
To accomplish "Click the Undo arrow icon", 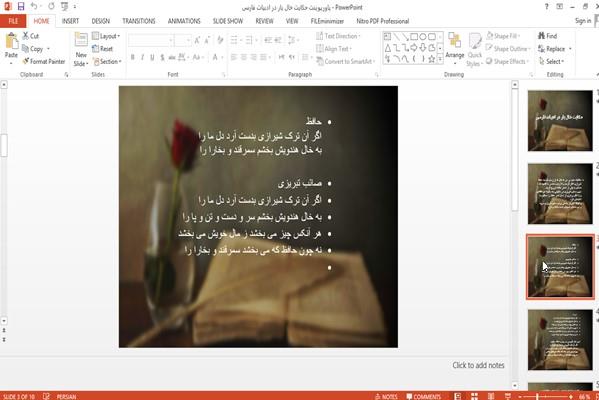I will (x=34, y=6).
